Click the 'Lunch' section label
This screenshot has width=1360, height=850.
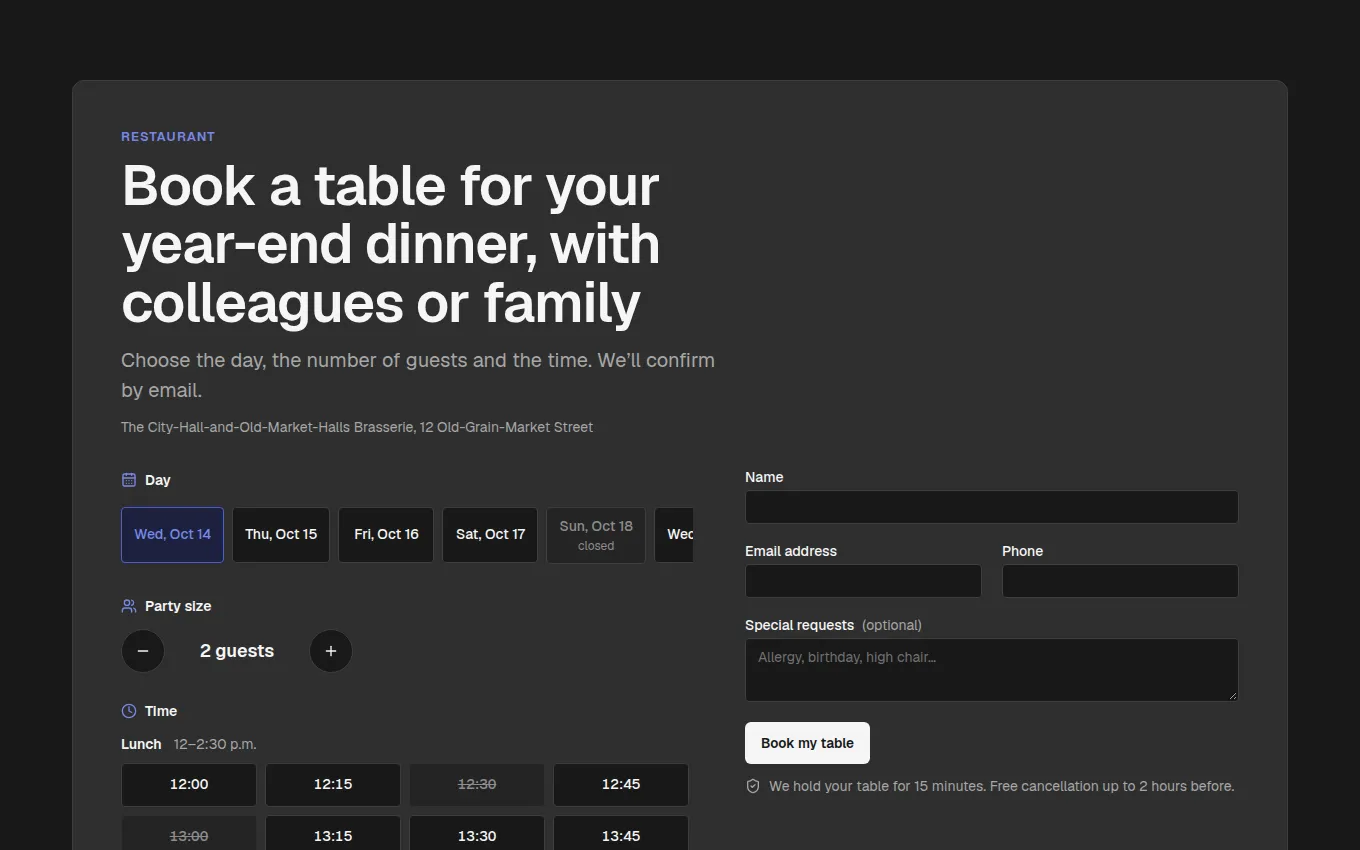[x=141, y=744]
